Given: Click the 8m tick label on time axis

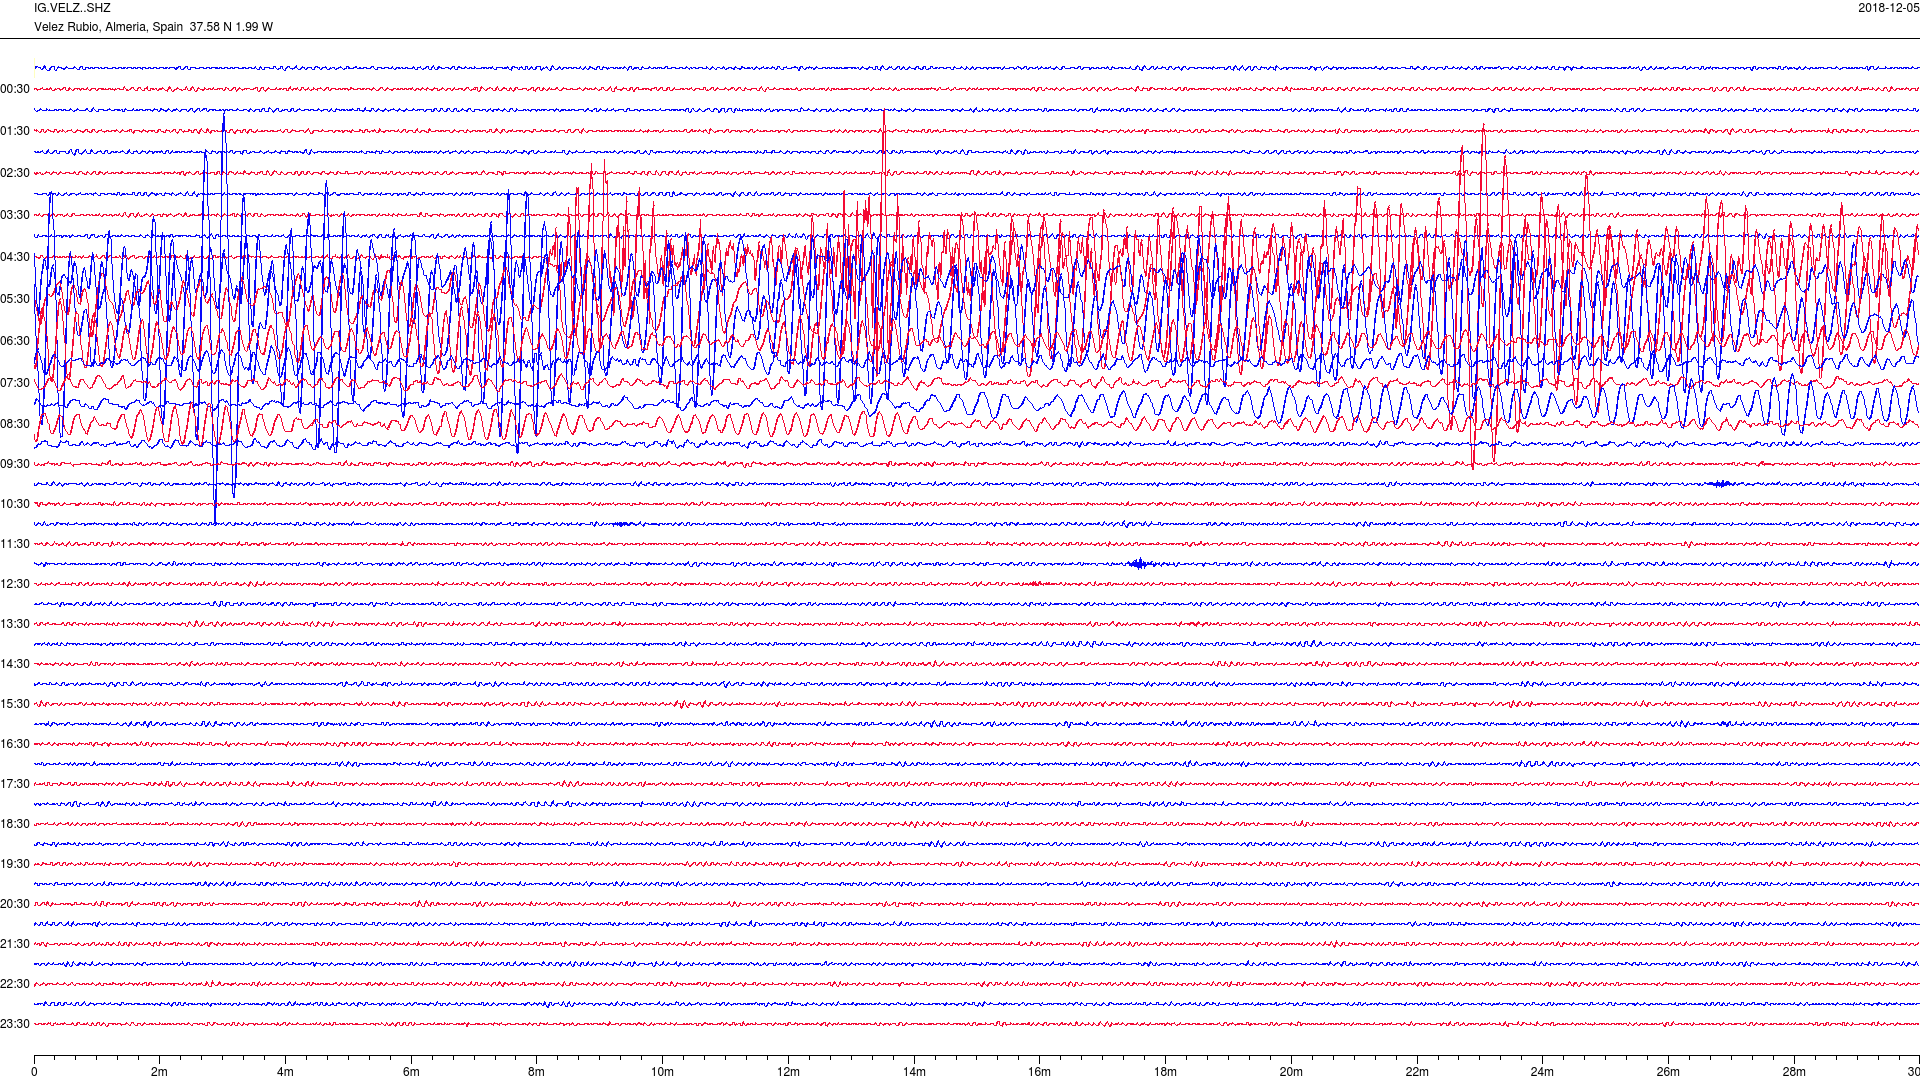Looking at the screenshot, I should 537,1072.
